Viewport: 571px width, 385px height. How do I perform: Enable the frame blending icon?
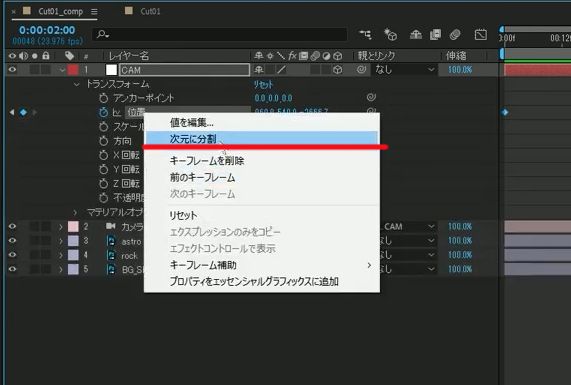pos(435,35)
